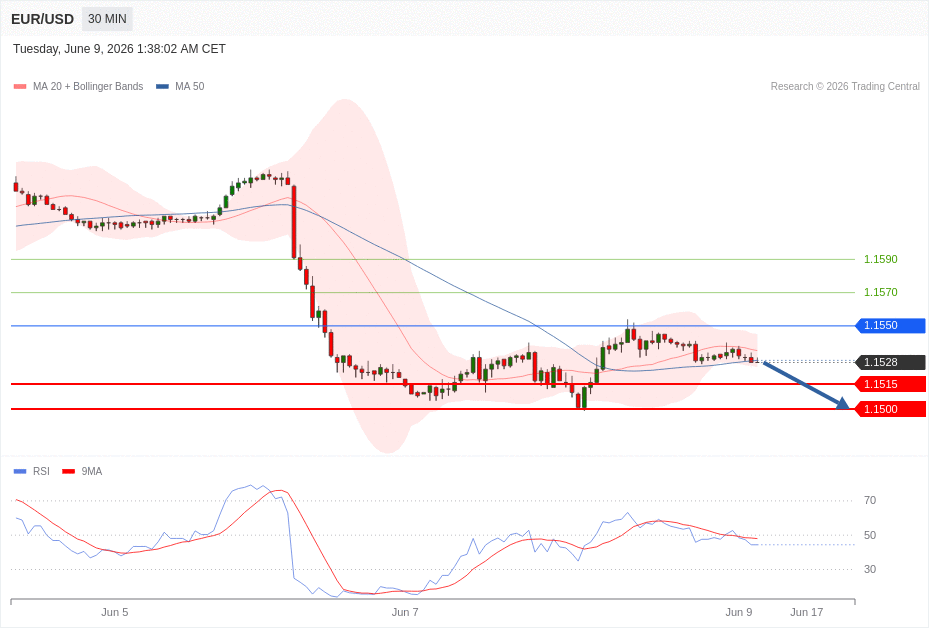
Task: Click the red 1.1500 support price tag
Action: pyautogui.click(x=890, y=409)
